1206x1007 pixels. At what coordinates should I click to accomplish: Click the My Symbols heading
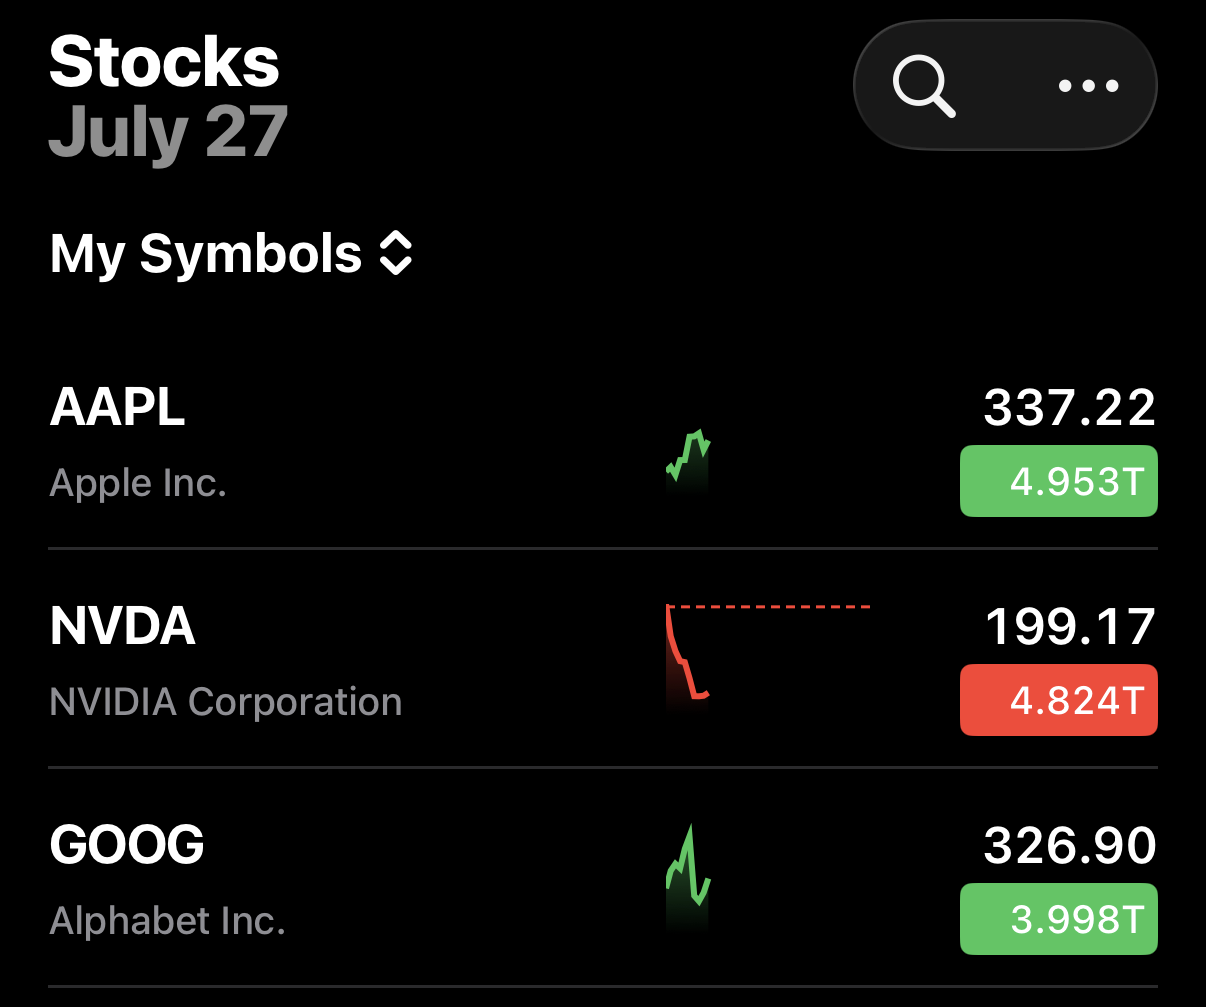coord(206,254)
